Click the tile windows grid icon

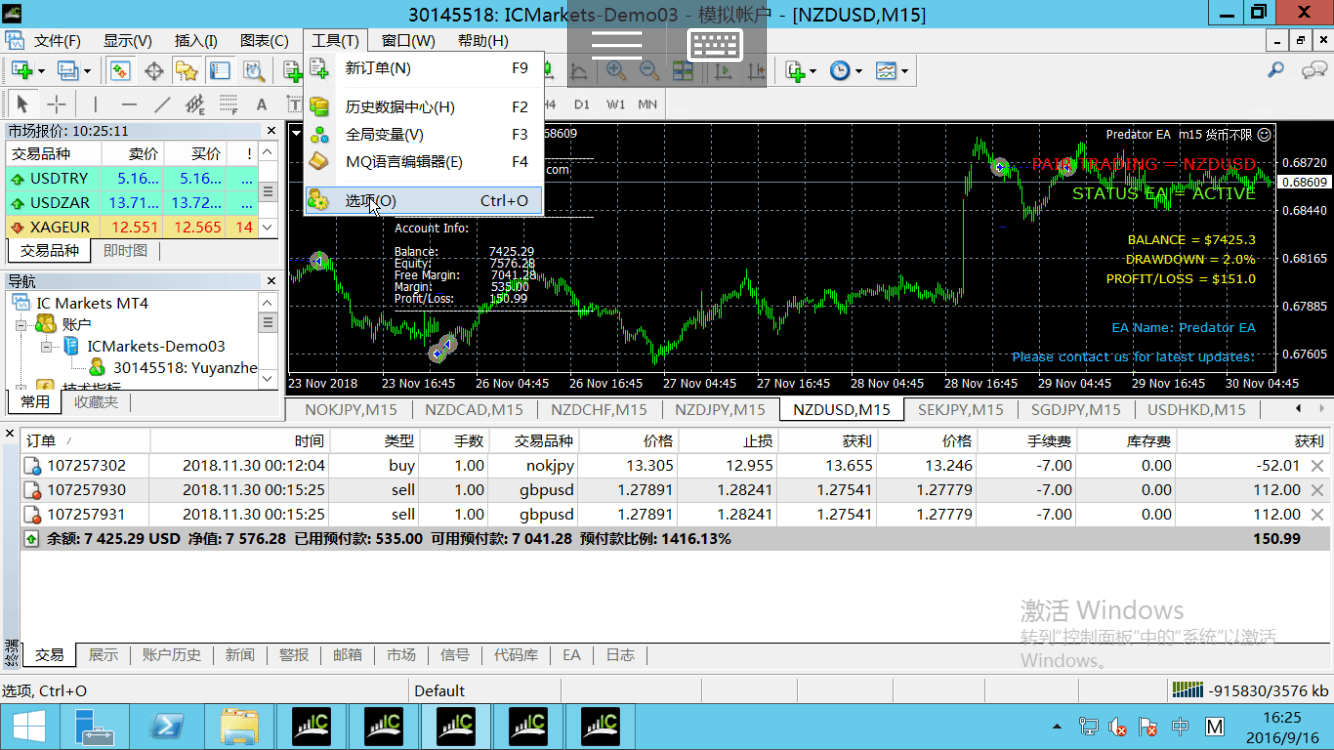pos(682,71)
